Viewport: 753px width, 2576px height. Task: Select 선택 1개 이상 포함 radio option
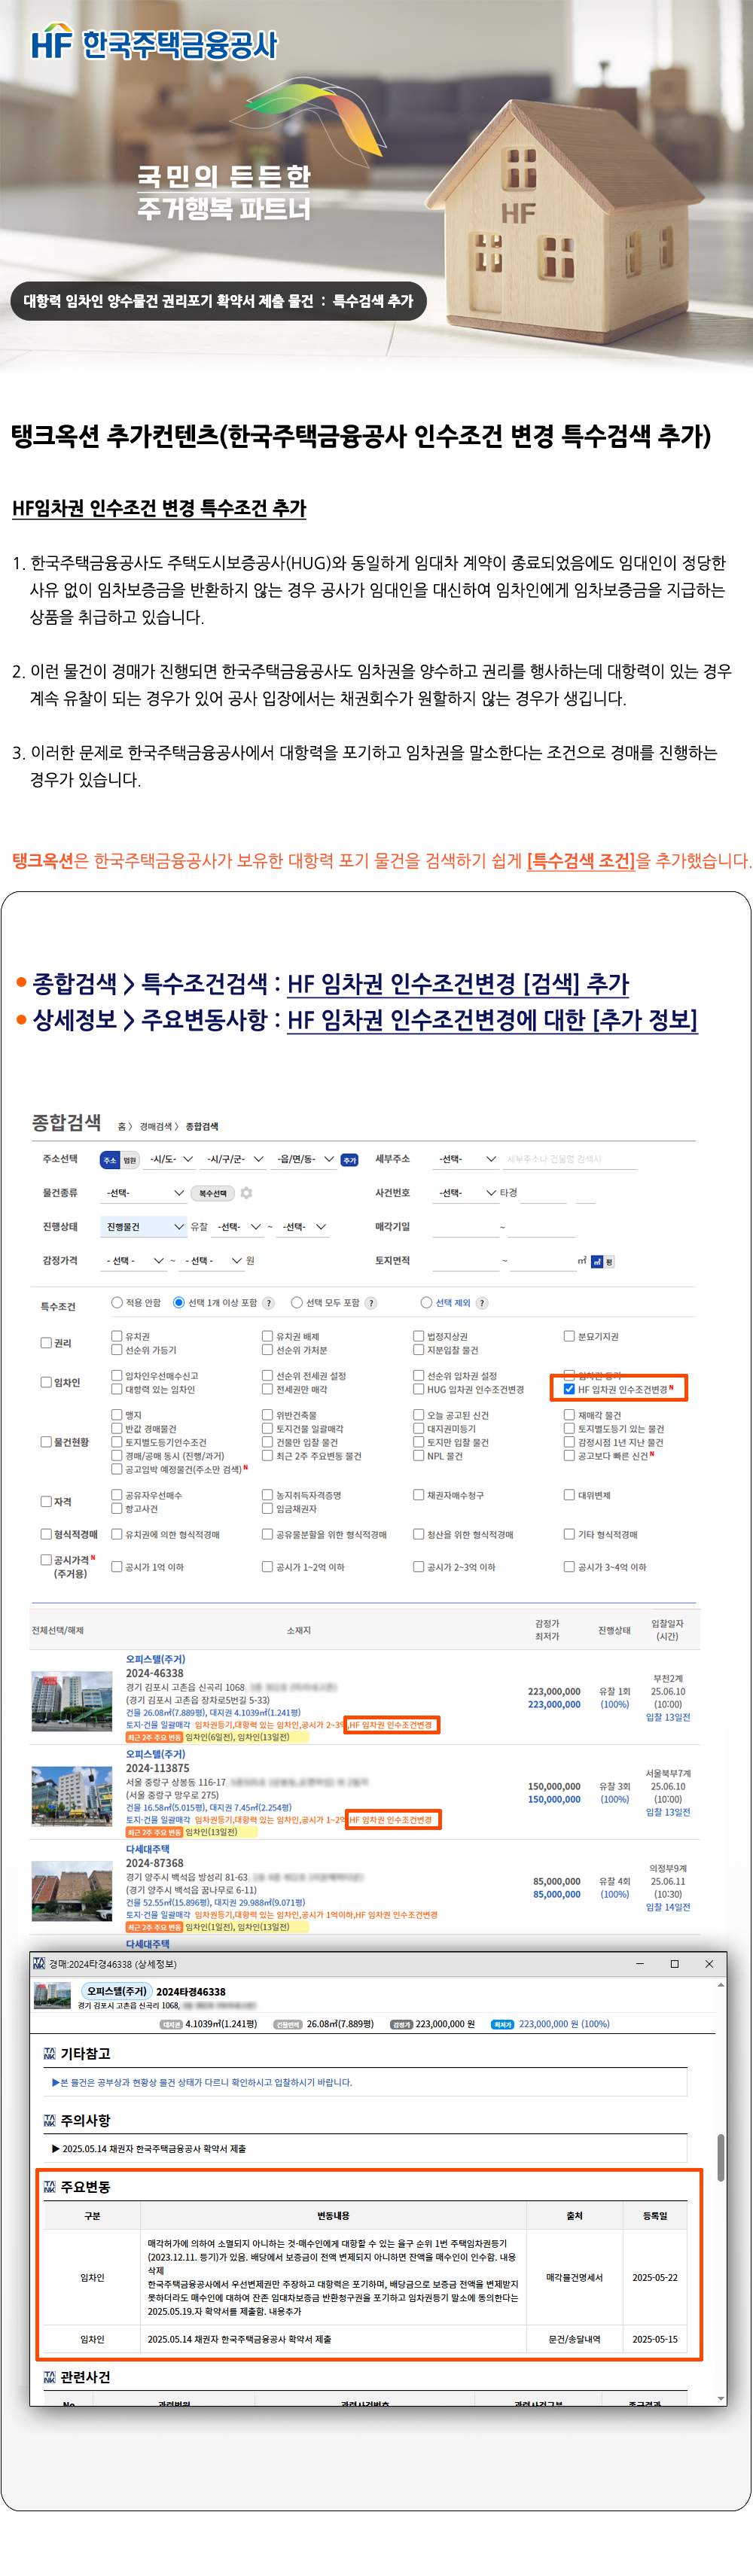point(179,1303)
